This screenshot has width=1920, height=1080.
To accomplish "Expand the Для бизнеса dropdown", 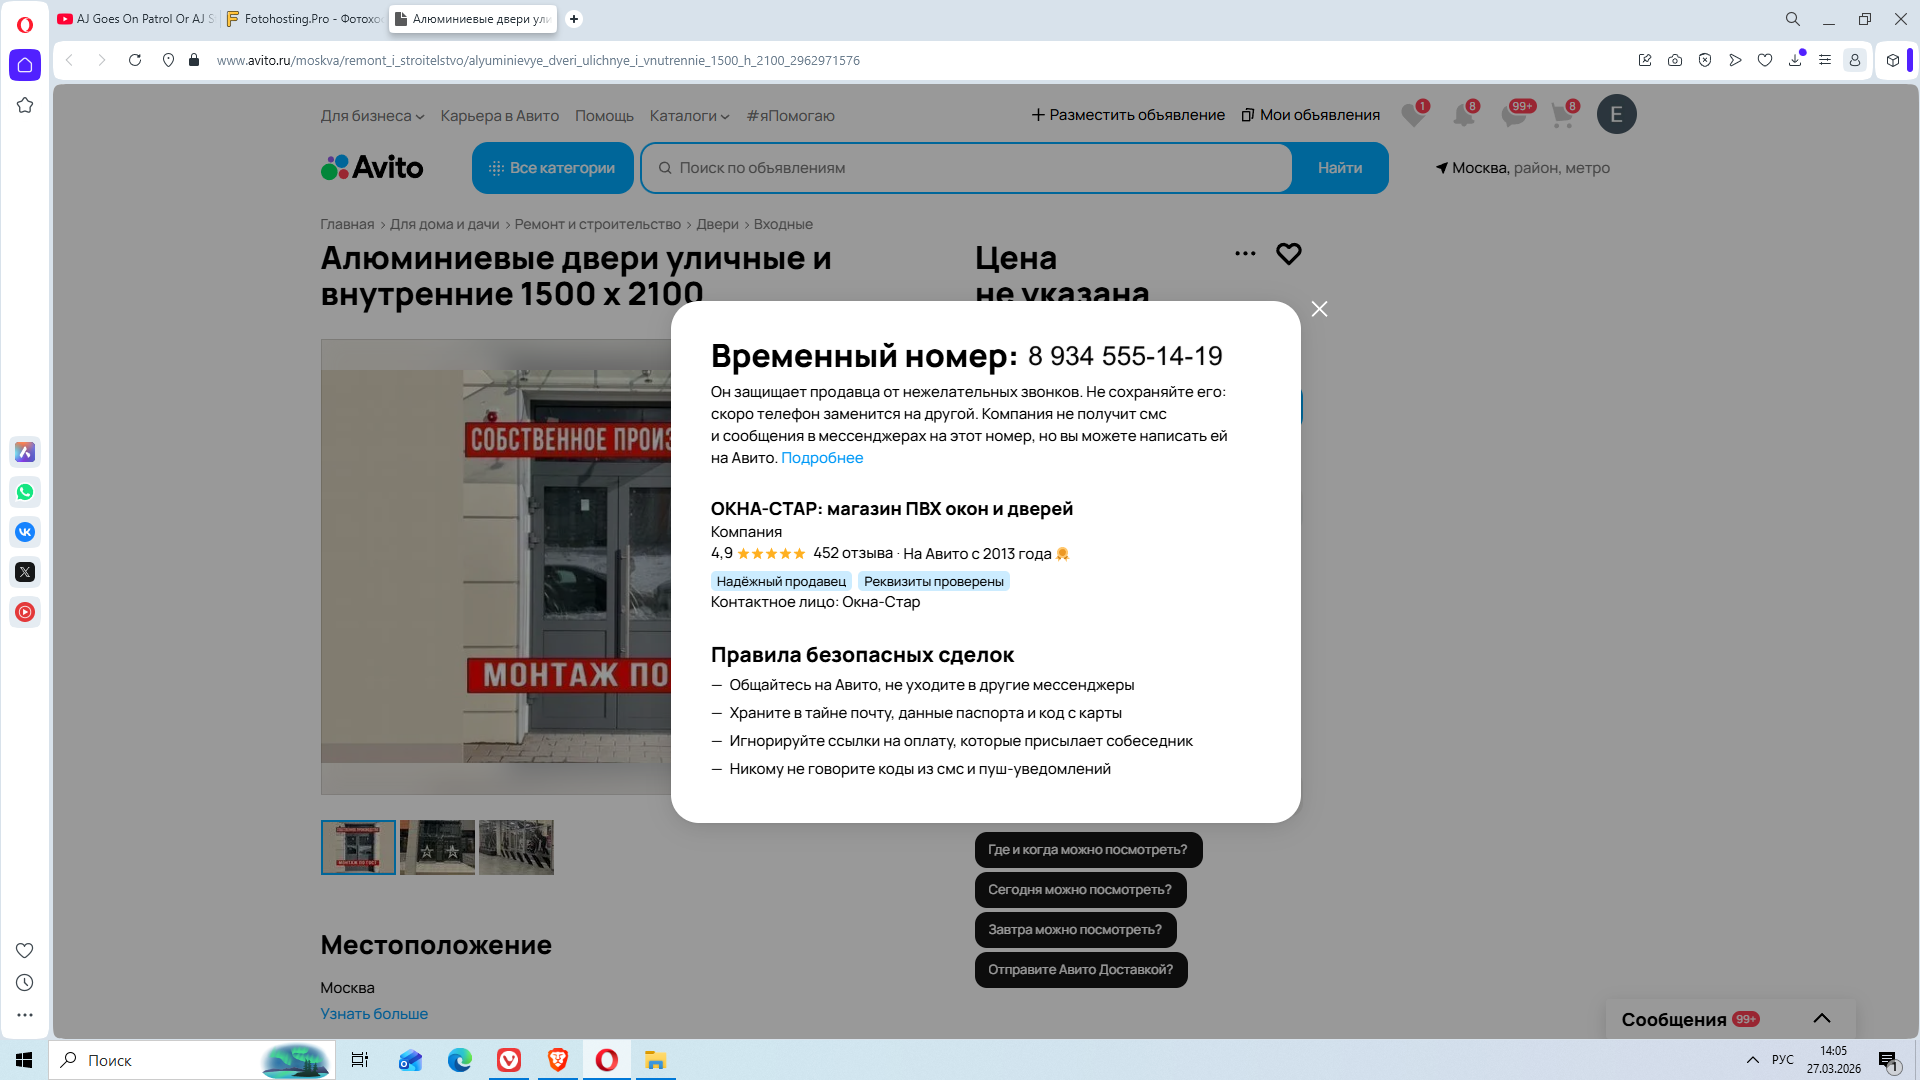I will pos(372,116).
